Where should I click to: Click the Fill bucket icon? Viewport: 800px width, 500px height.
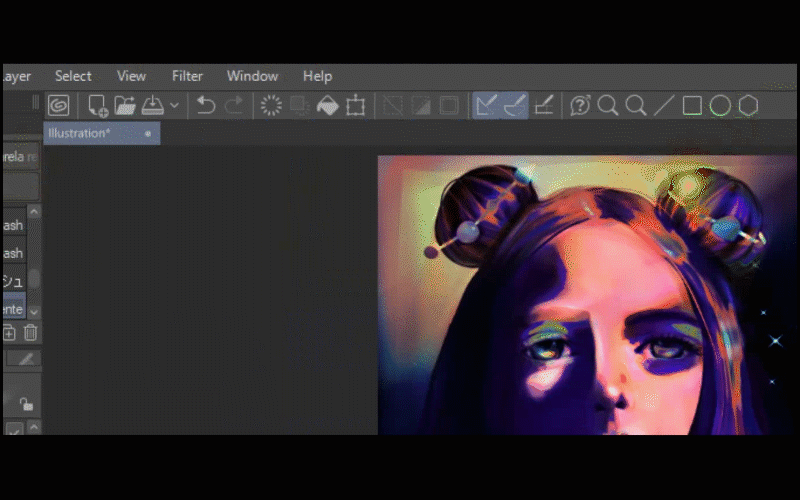pos(327,105)
